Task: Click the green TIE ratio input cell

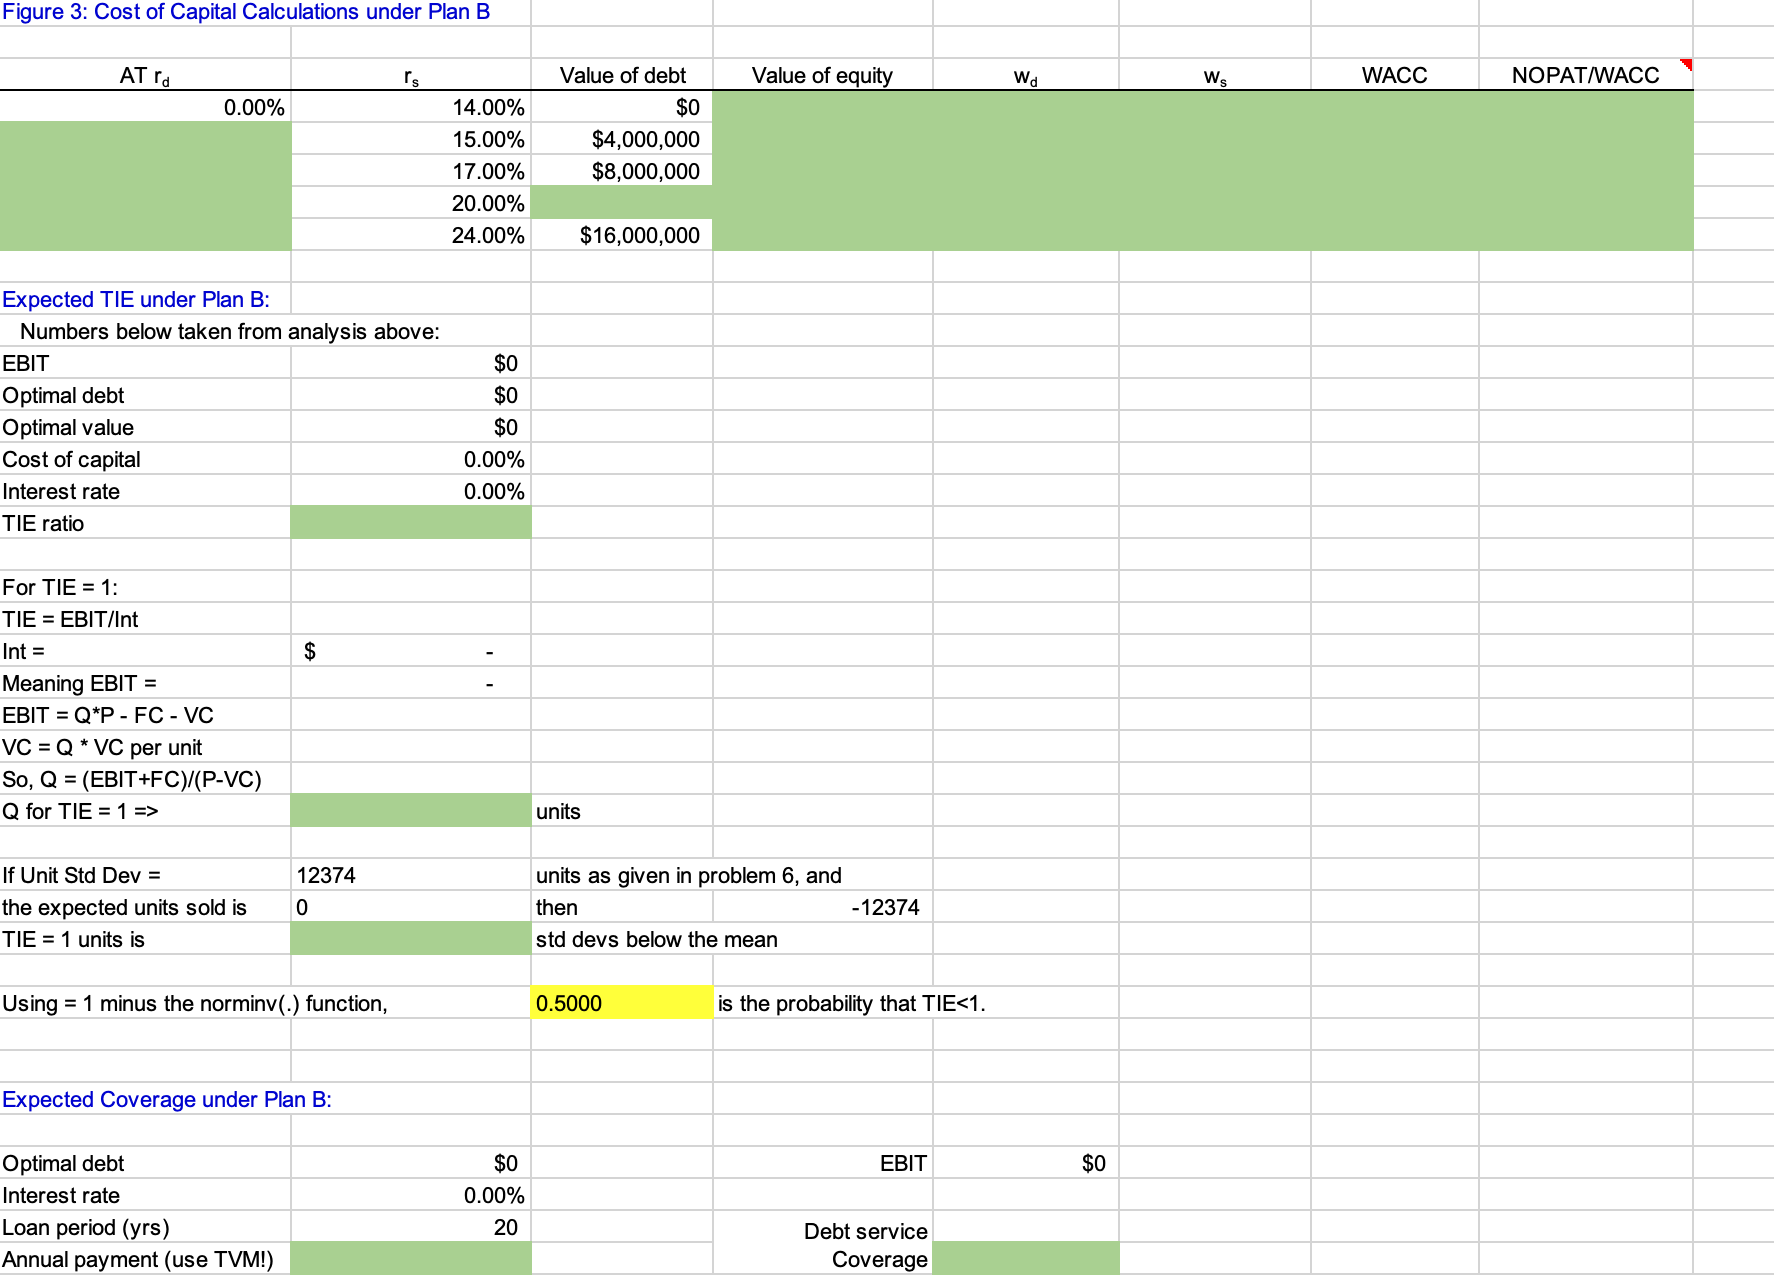Action: point(410,522)
